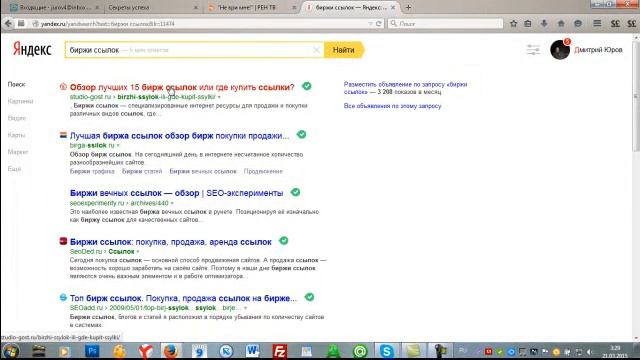Image resolution: width=640 pixels, height=360 pixels.
Task: Open Mail.ru Agent from the taskbar
Action: coord(360,351)
